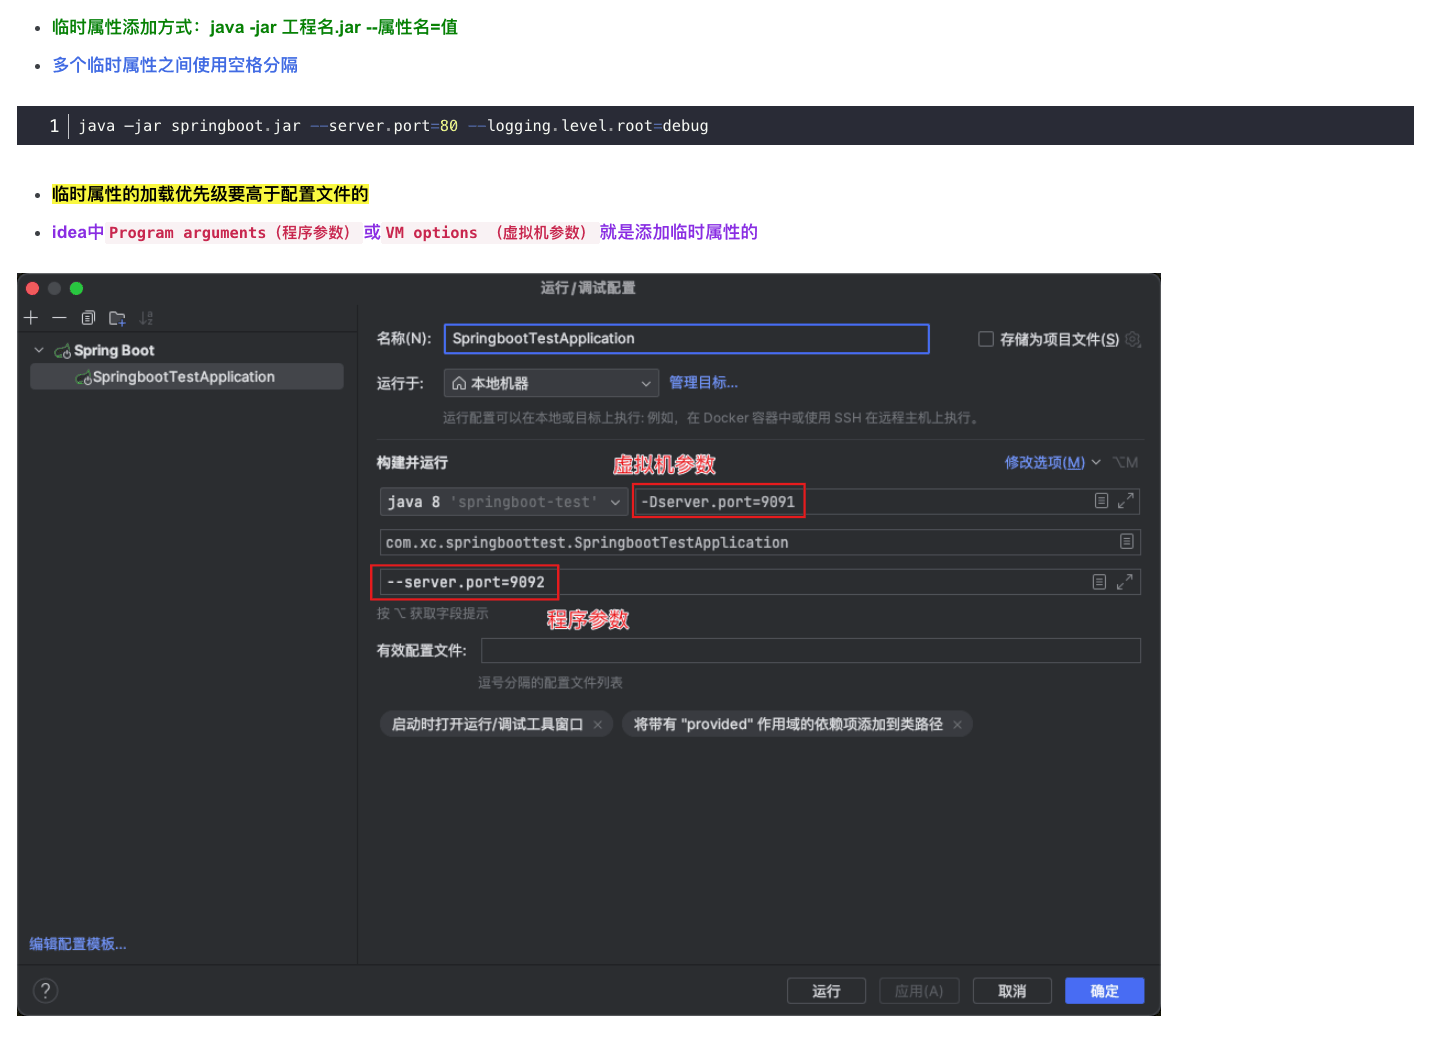Click the red close window button
This screenshot has width=1431, height=1038.
point(32,288)
